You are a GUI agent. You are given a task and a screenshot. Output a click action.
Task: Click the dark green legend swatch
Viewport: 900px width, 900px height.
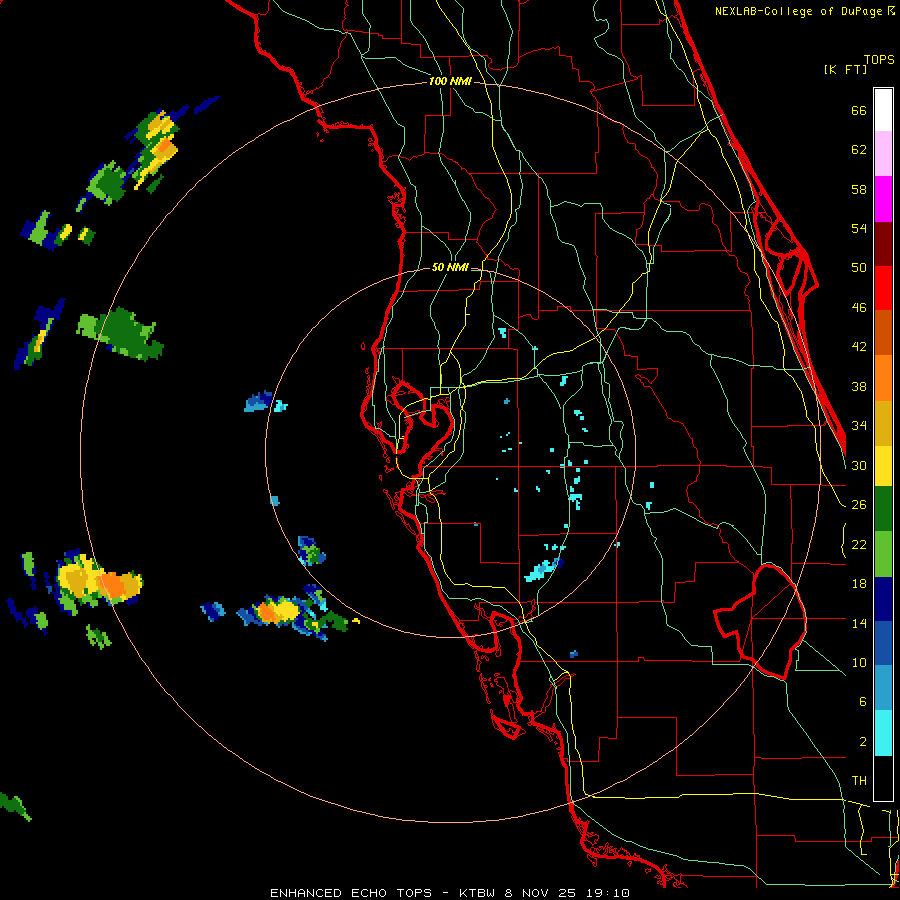point(883,509)
